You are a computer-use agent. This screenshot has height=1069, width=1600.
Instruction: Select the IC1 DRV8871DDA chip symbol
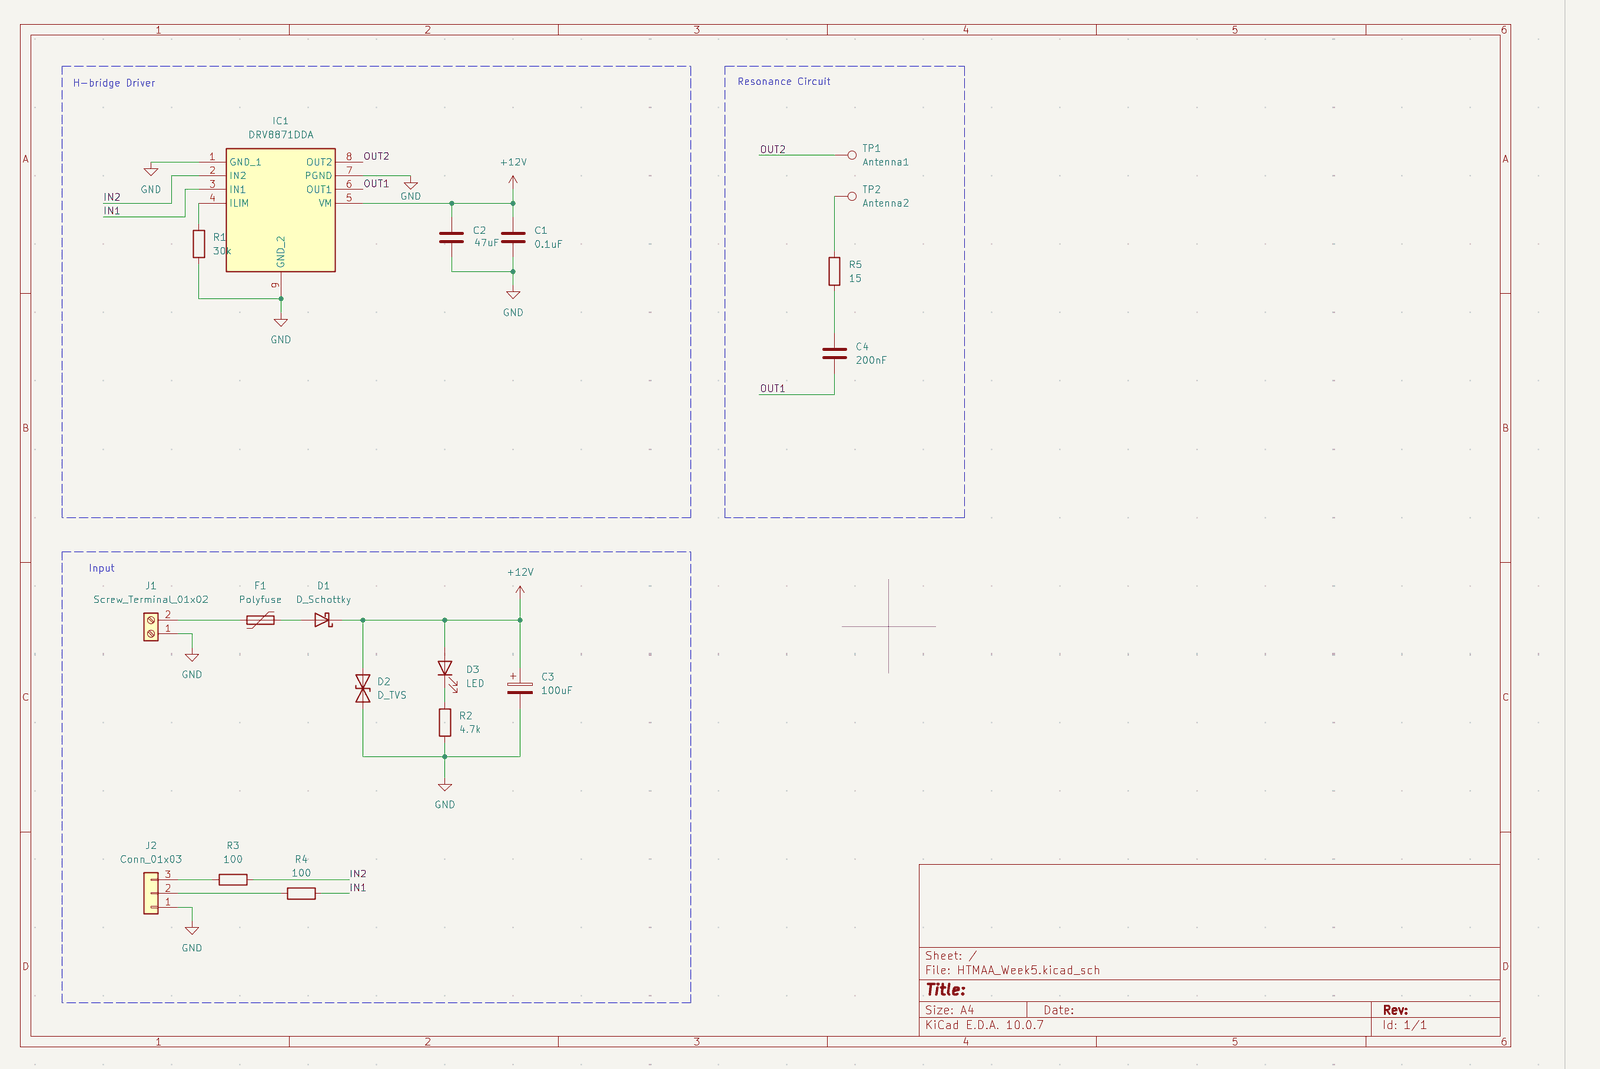coord(280,210)
